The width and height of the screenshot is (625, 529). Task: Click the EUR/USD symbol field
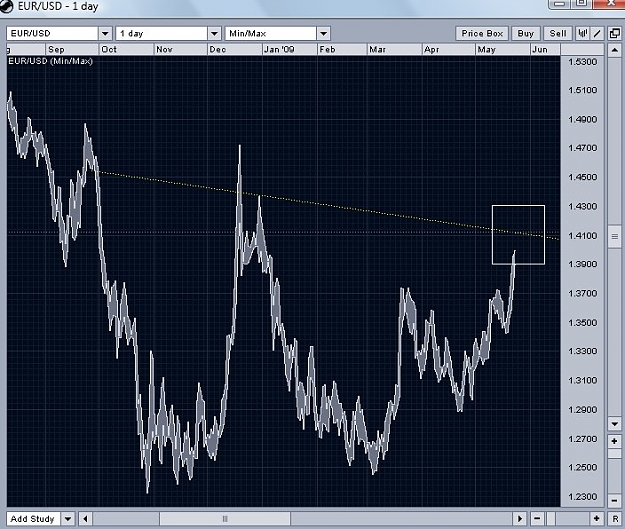point(53,33)
